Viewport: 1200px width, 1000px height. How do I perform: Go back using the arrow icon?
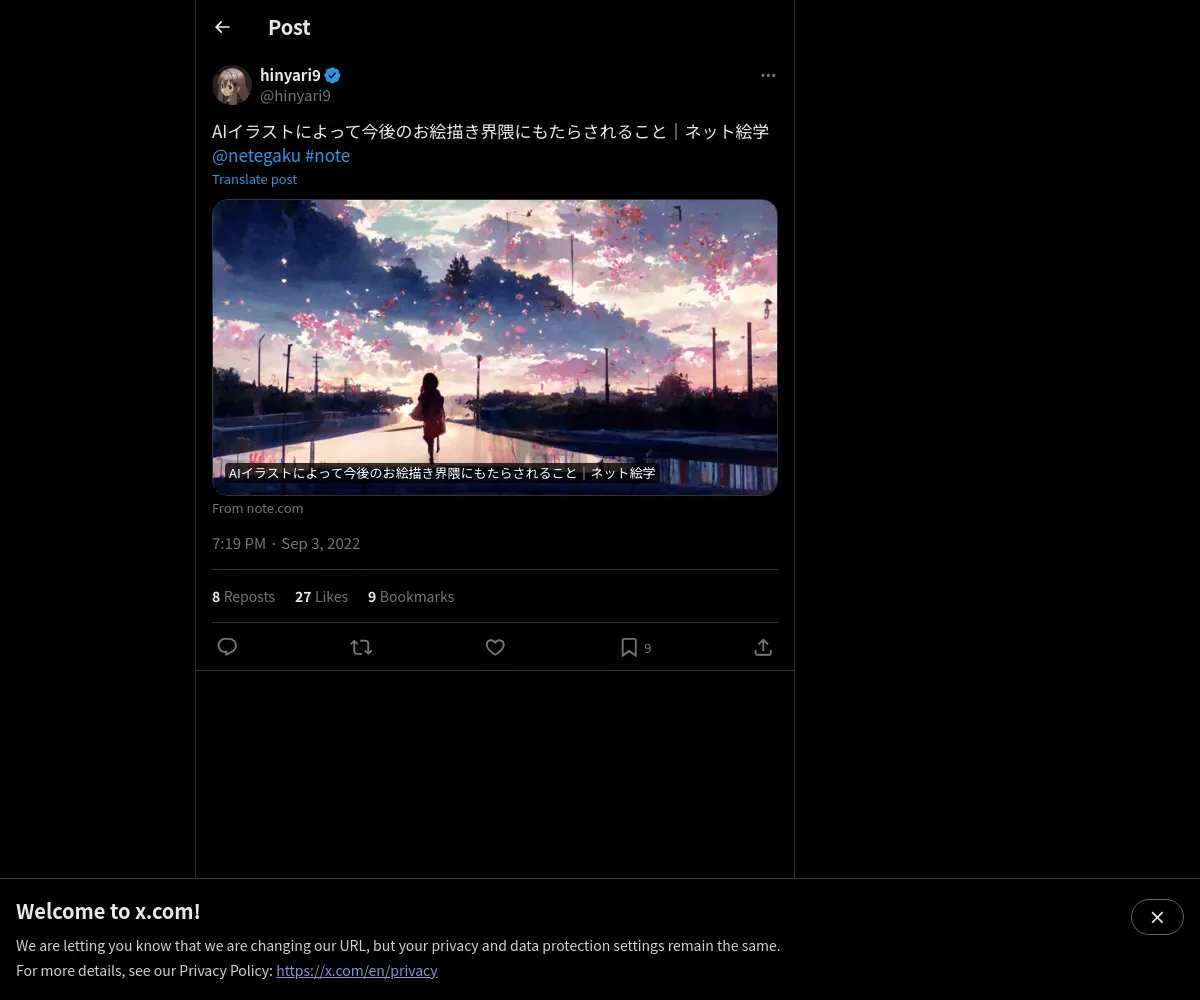click(222, 27)
